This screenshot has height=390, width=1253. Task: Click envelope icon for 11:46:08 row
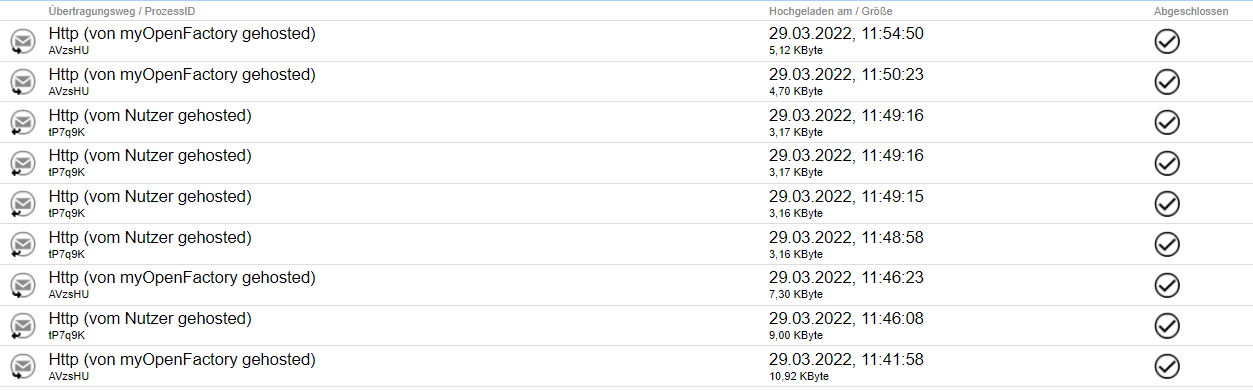22,326
